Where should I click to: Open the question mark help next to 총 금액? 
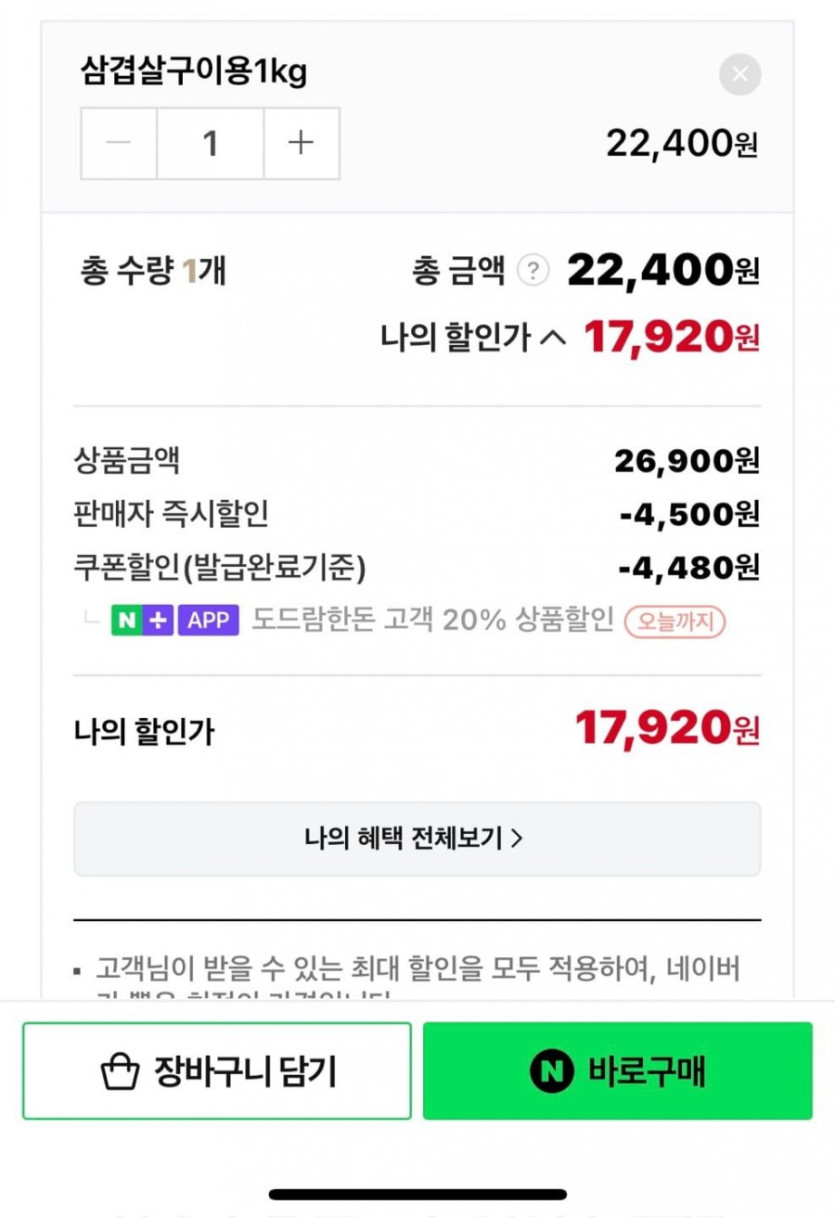tap(533, 270)
